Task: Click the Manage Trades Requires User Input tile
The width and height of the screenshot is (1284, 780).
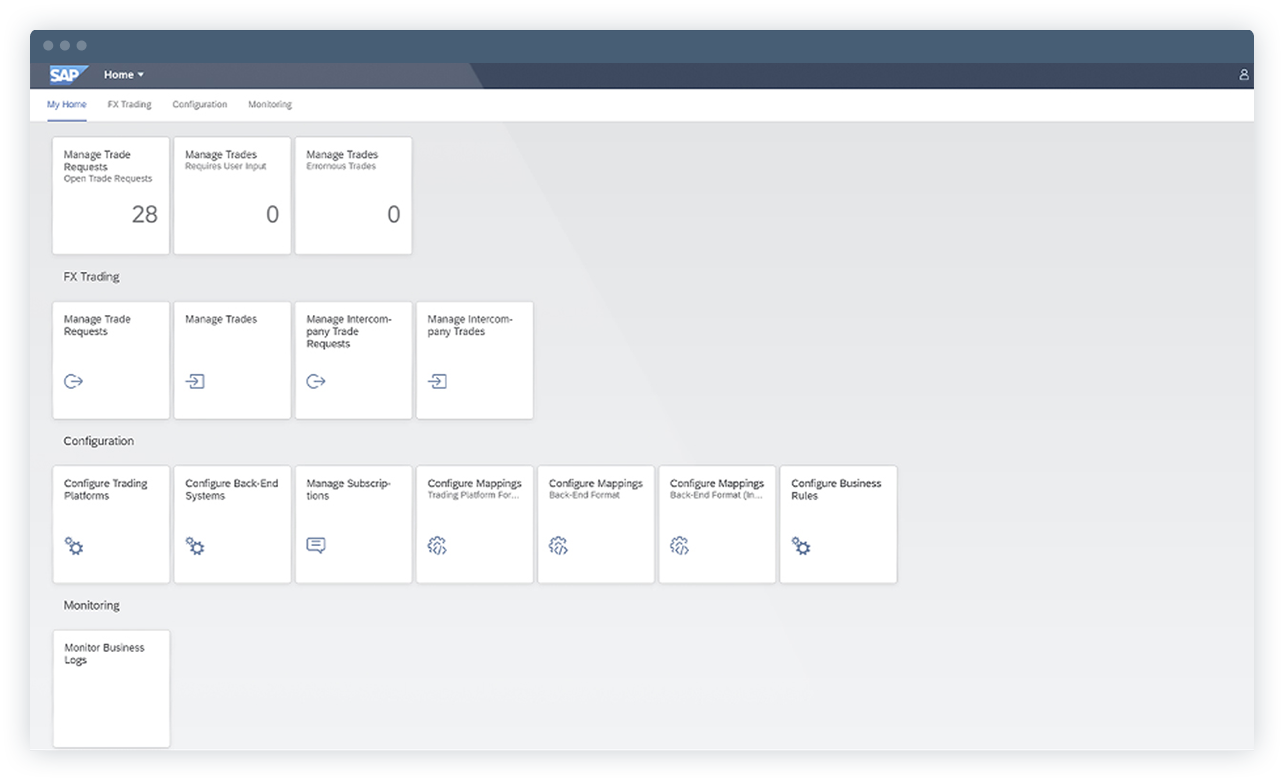Action: pos(232,195)
